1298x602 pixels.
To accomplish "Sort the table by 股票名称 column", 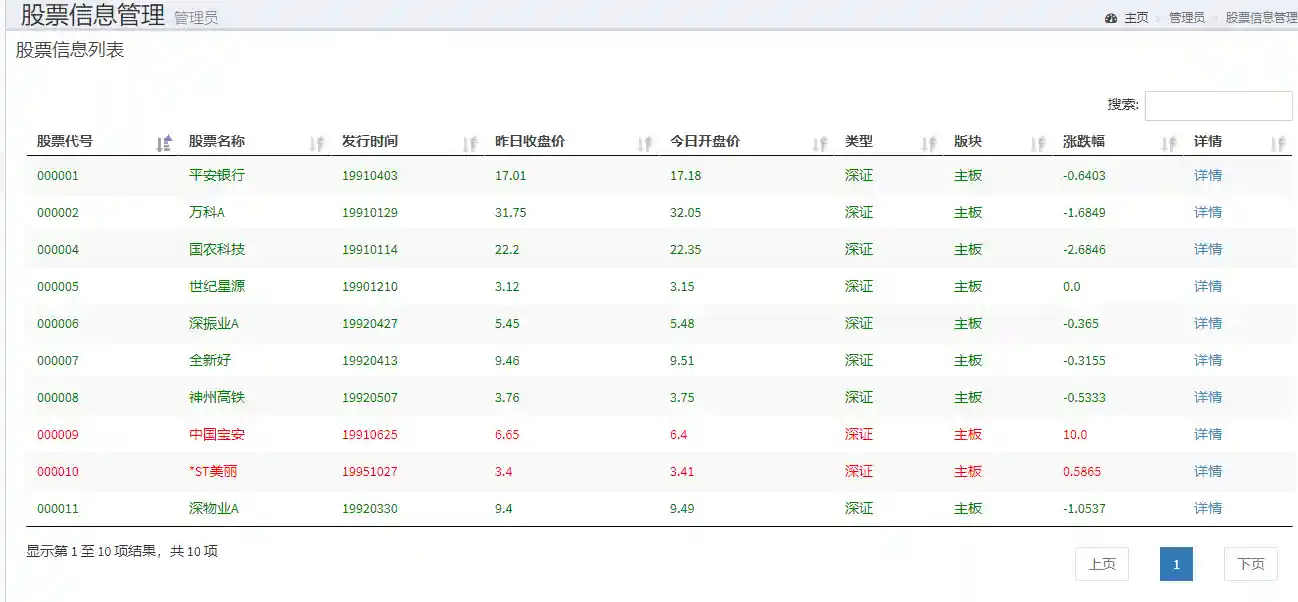I will 318,143.
